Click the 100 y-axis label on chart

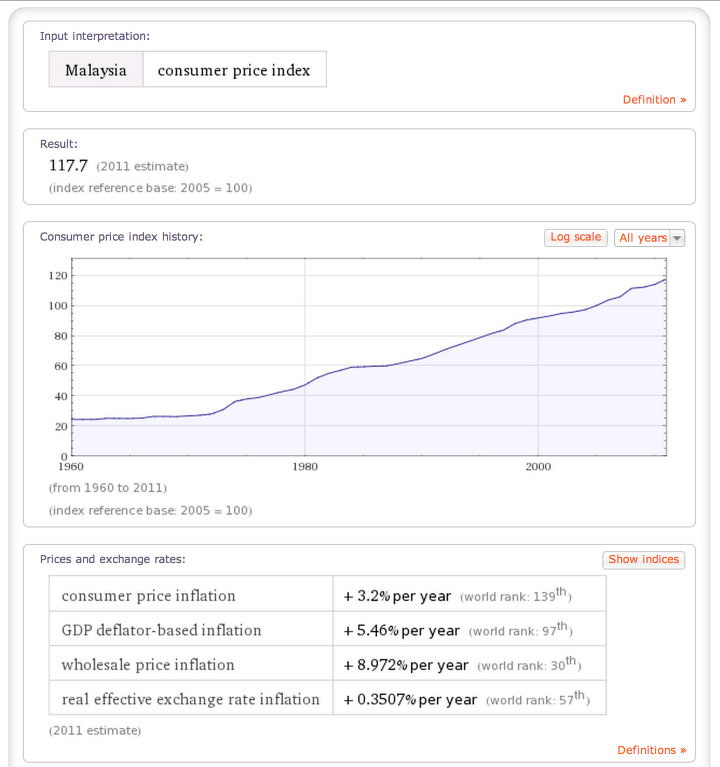(x=58, y=306)
